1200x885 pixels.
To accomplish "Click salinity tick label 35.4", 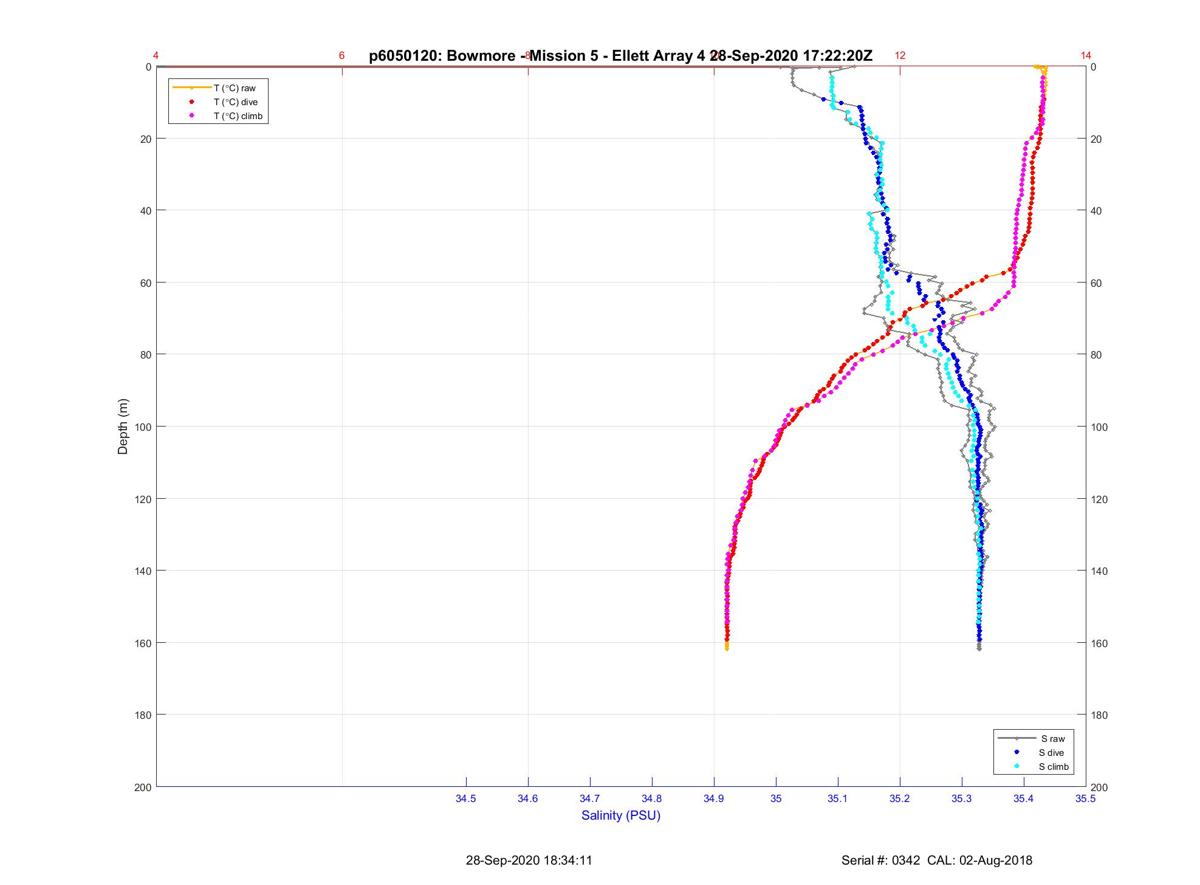I will [x=1024, y=799].
